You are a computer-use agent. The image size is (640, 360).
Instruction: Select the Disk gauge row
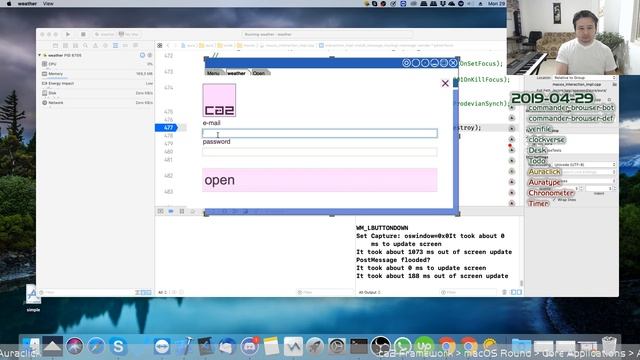(x=97, y=93)
